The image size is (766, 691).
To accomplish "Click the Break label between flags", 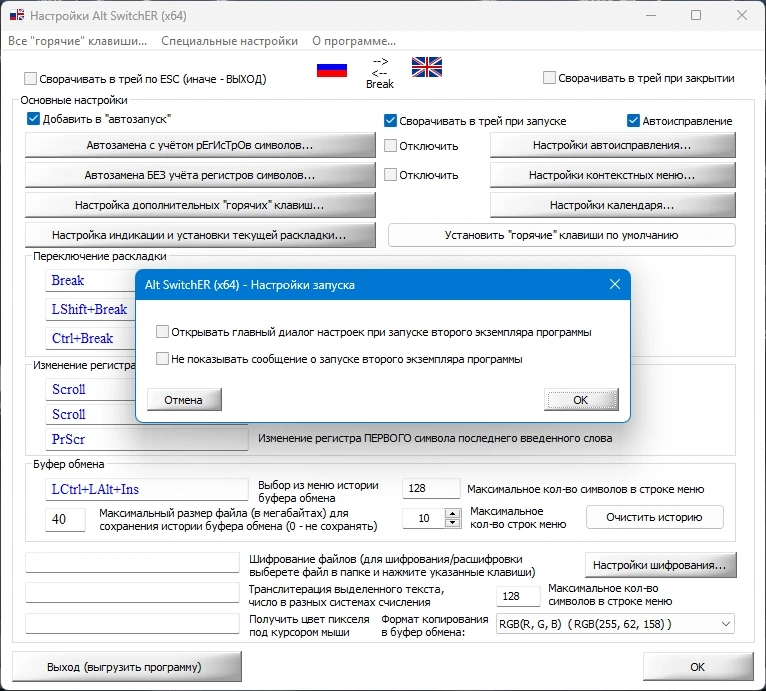I will pyautogui.click(x=380, y=84).
